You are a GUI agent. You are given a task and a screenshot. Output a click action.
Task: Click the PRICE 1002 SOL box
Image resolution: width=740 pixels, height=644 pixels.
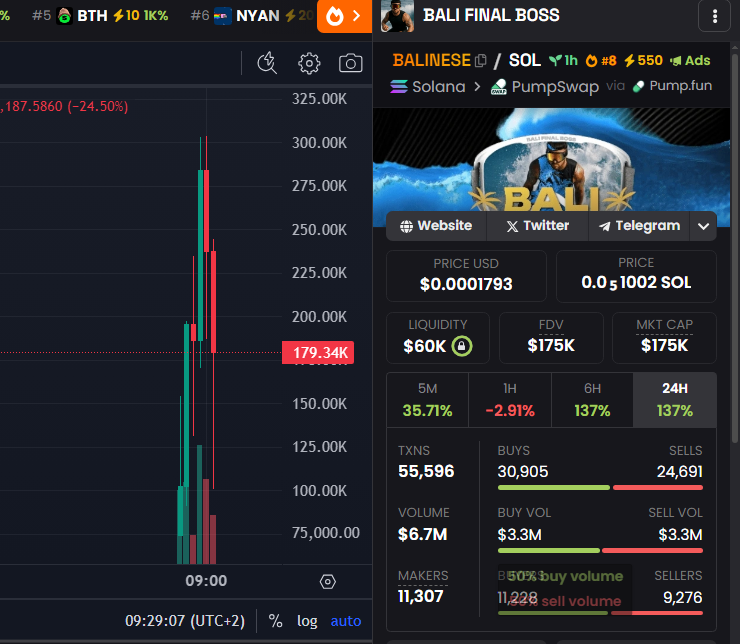coord(636,276)
